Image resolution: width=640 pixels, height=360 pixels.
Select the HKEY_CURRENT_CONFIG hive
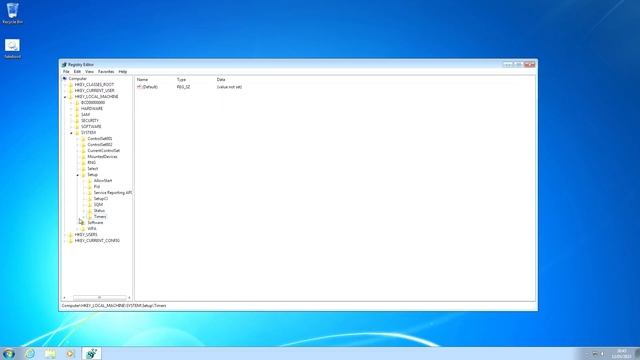point(97,241)
